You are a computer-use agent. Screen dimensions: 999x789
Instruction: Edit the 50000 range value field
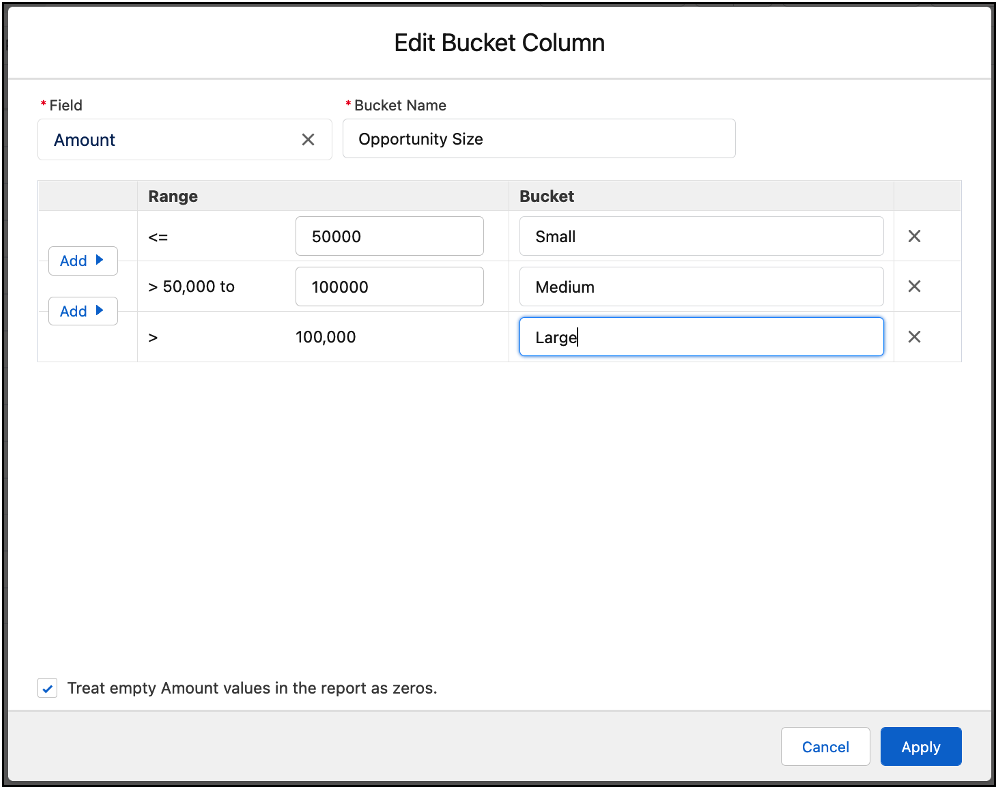pyautogui.click(x=389, y=236)
